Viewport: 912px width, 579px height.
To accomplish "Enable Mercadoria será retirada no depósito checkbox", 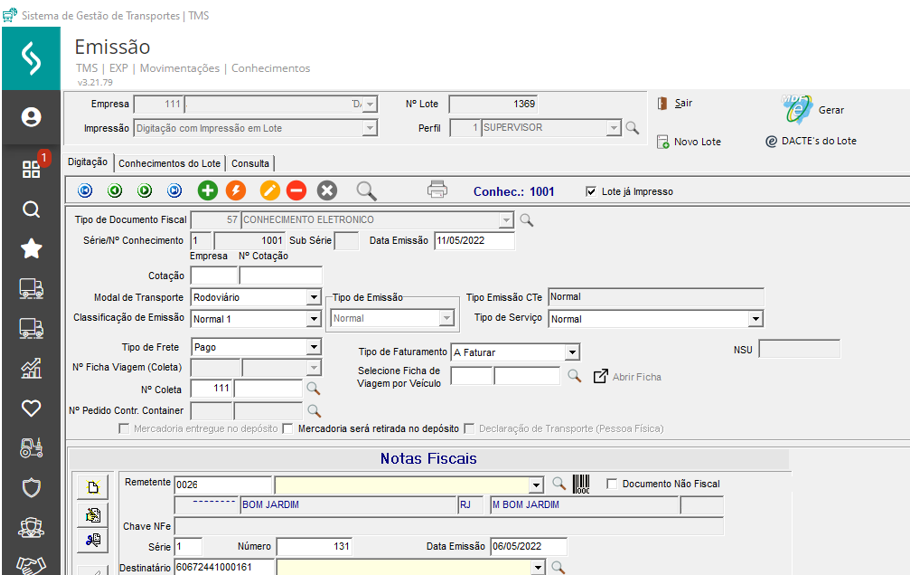I will point(288,429).
